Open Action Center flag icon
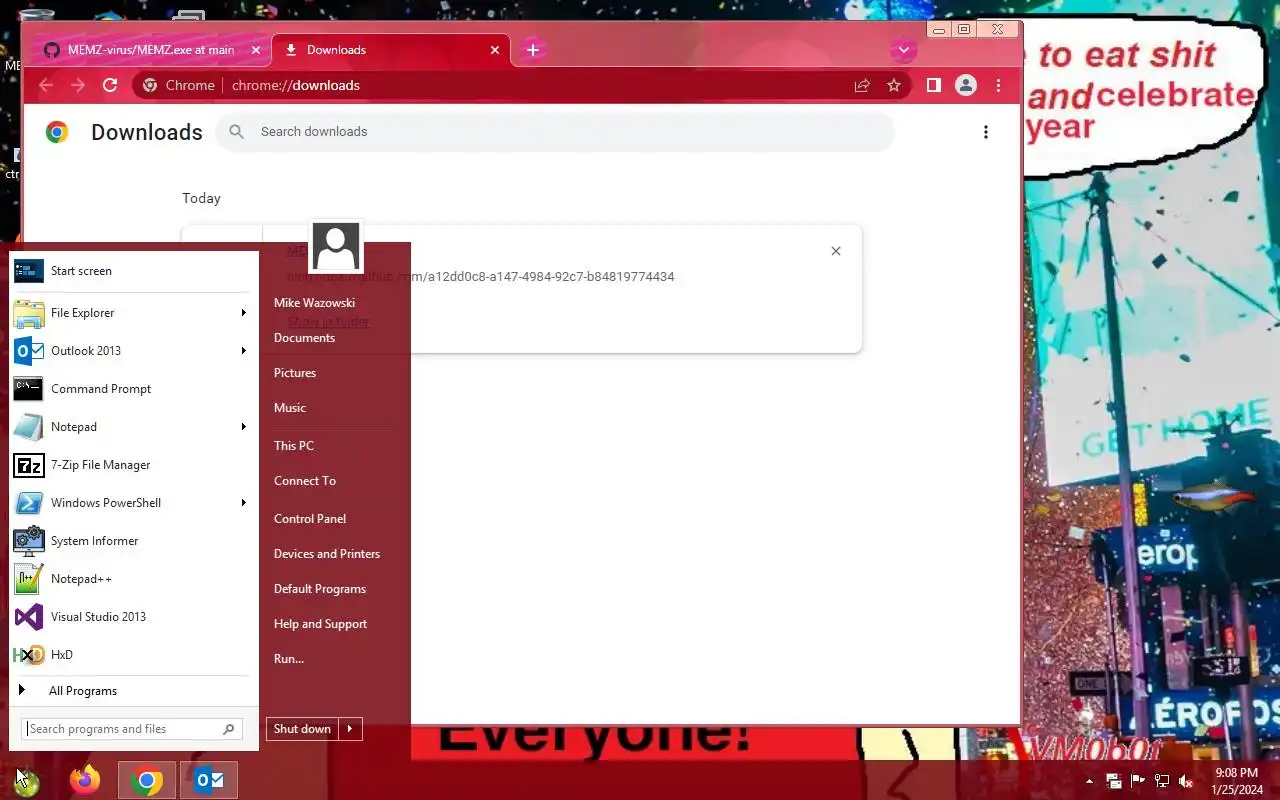The image size is (1280, 800). [x=1138, y=781]
